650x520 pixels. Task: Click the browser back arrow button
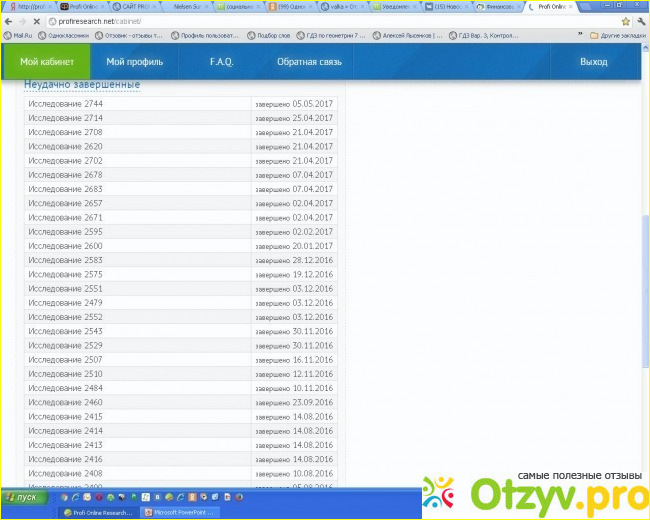(x=8, y=21)
